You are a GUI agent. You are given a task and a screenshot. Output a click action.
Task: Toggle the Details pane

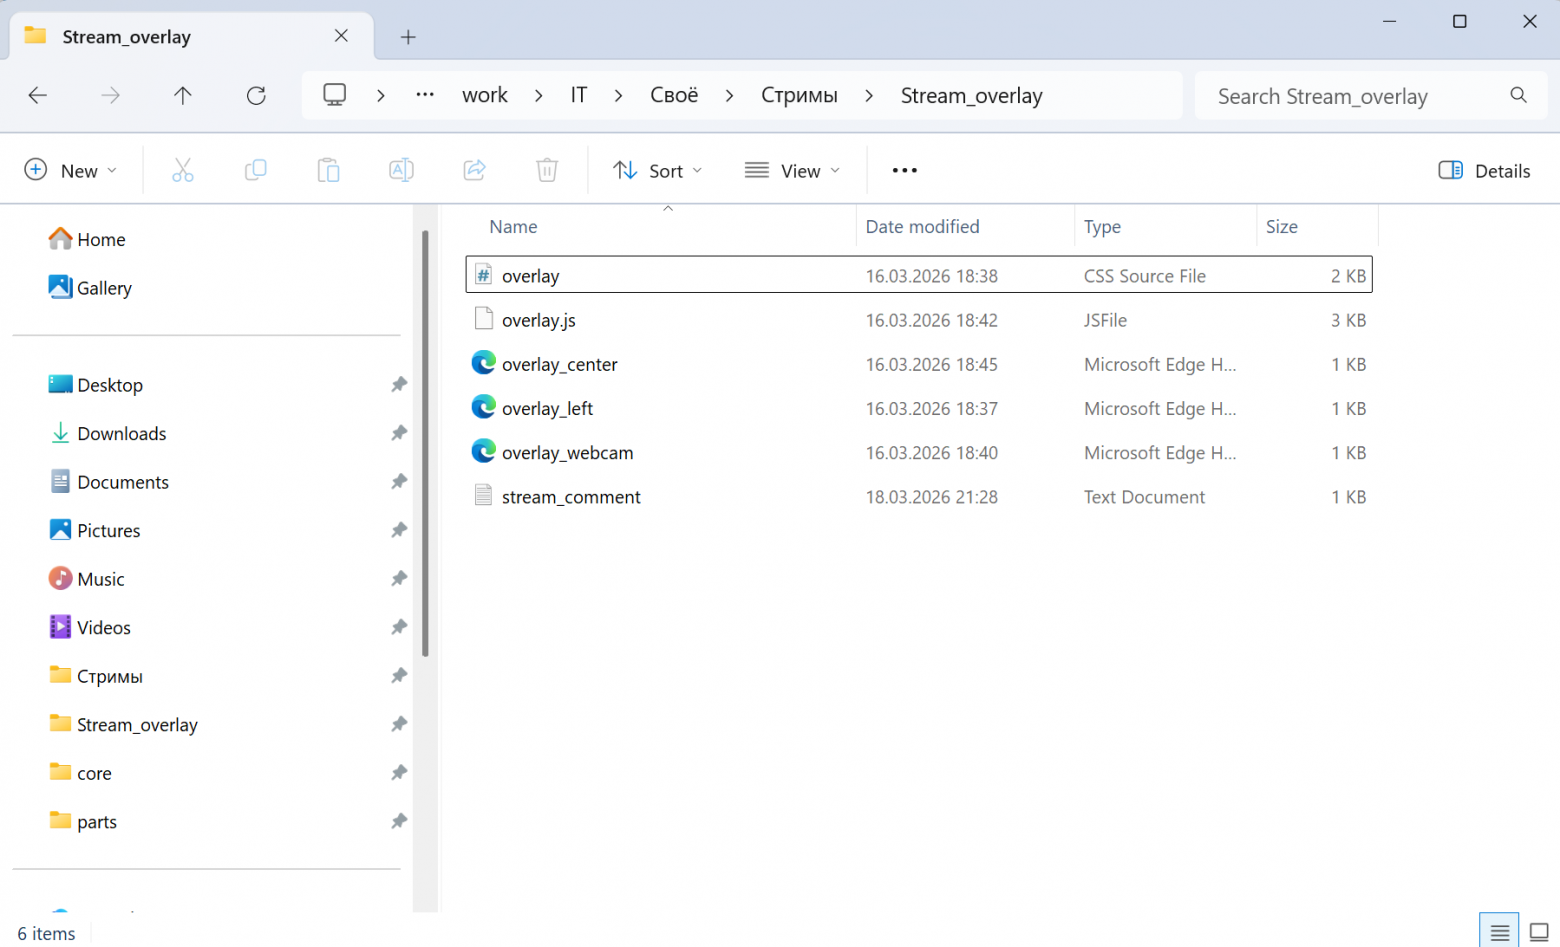(1484, 171)
